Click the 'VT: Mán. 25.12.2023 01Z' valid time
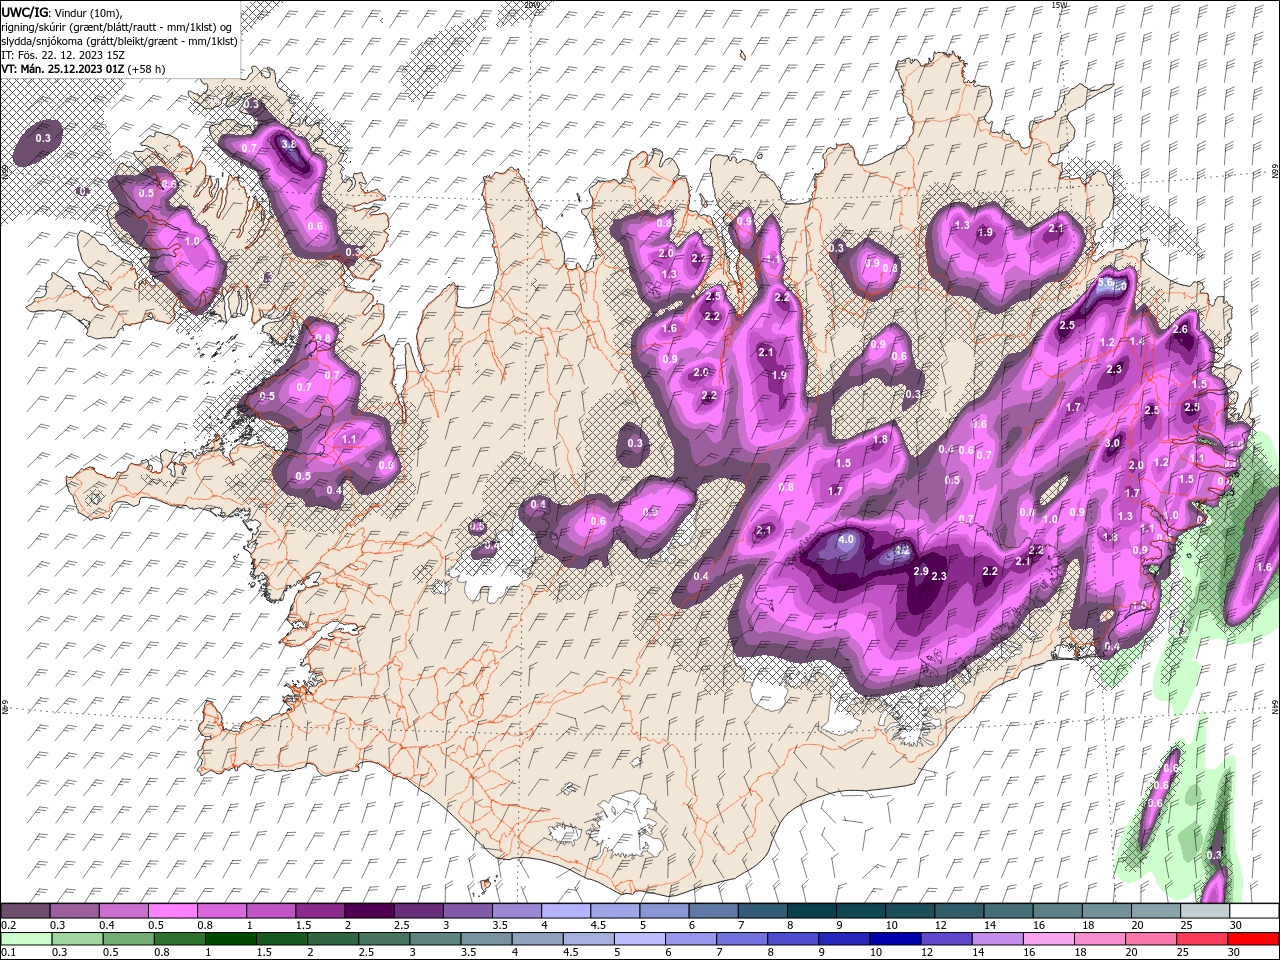 click(x=63, y=70)
